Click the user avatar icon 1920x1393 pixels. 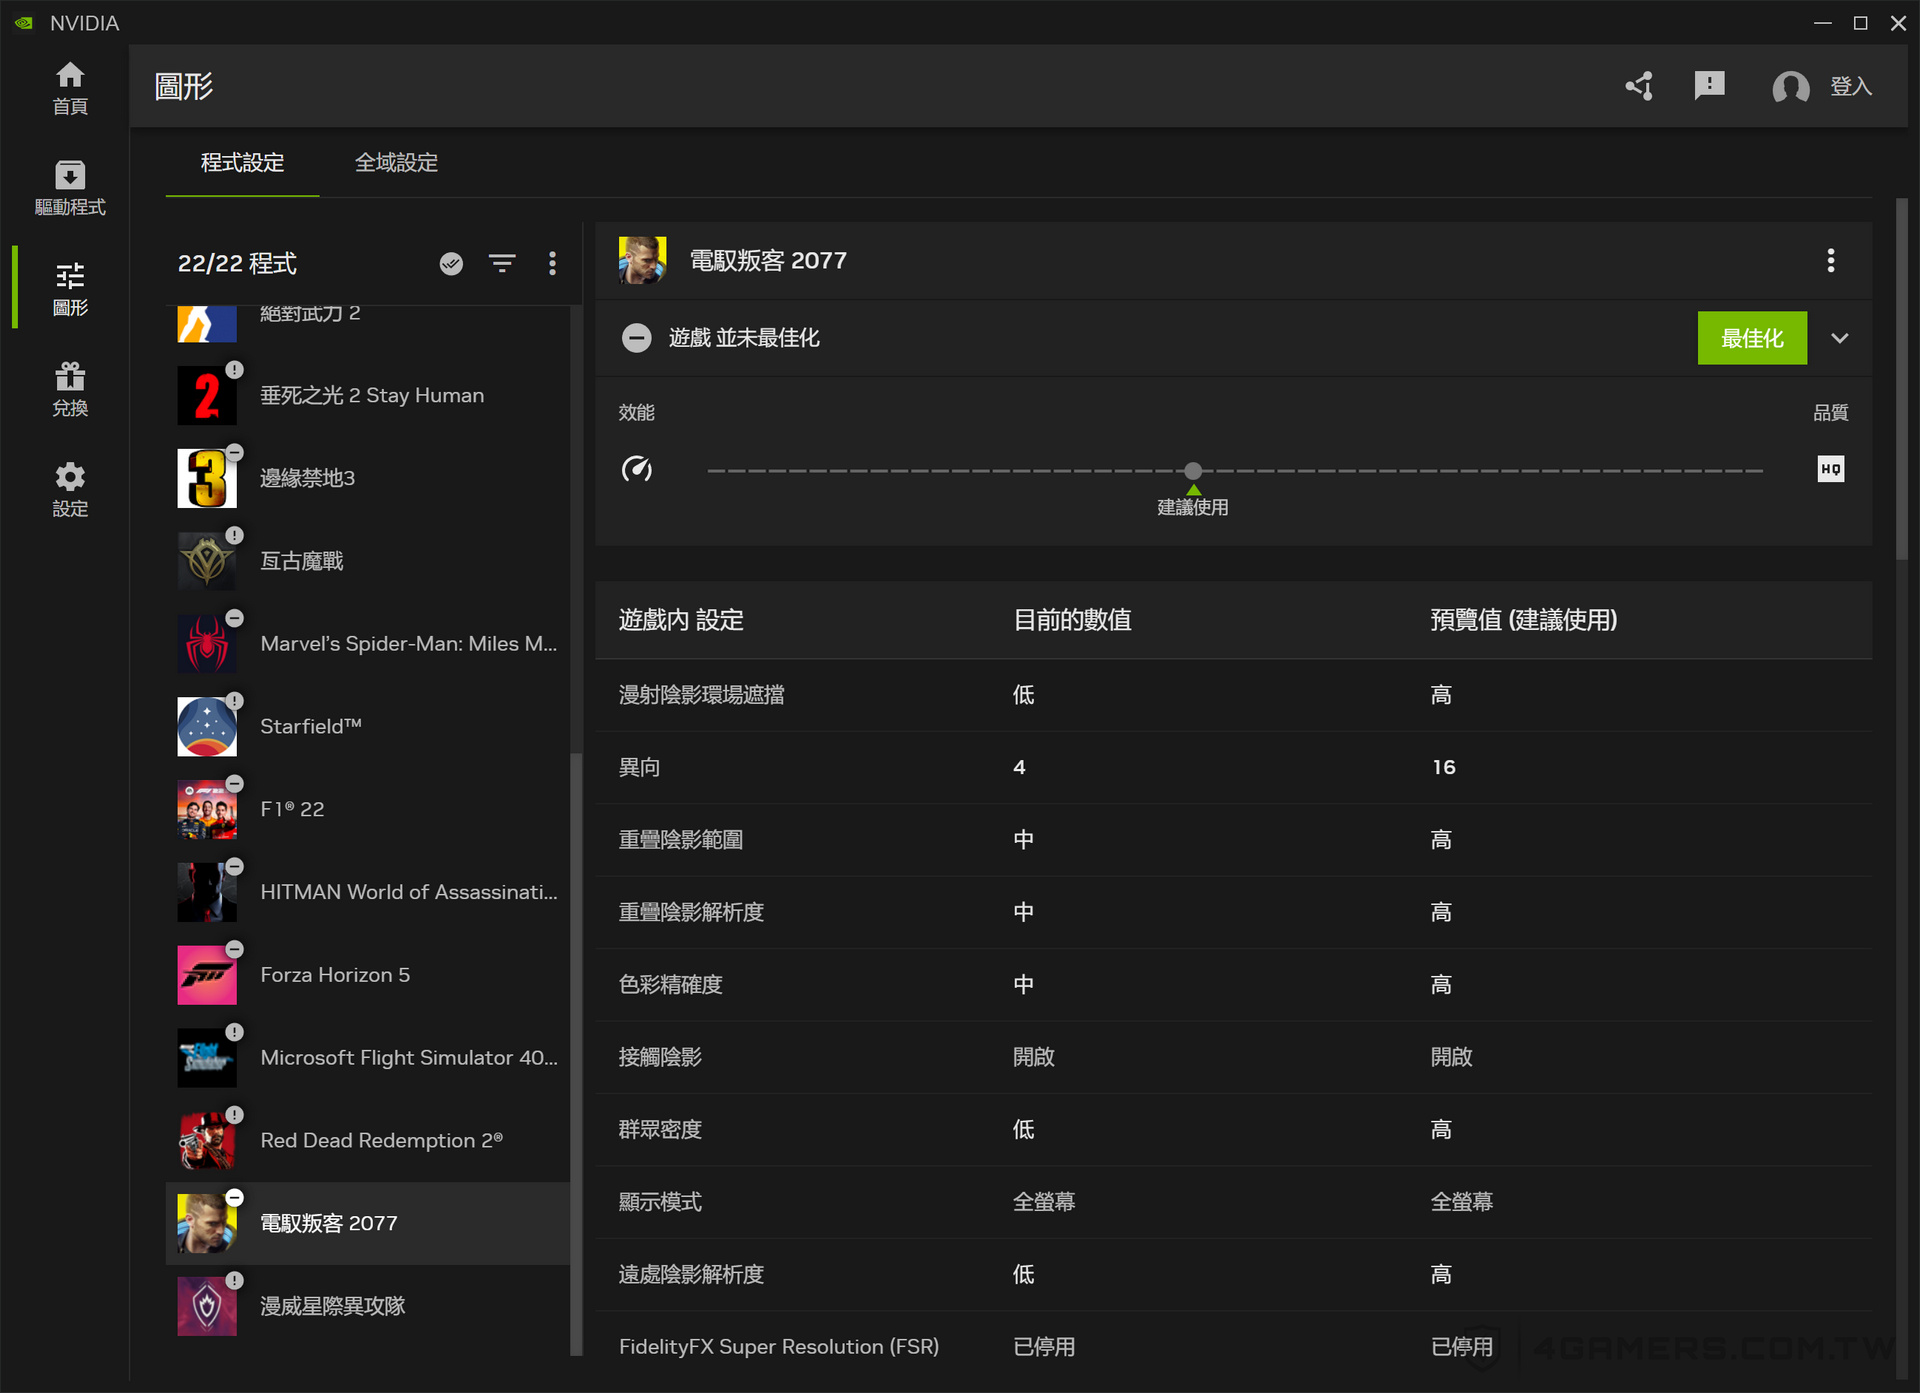(x=1790, y=87)
